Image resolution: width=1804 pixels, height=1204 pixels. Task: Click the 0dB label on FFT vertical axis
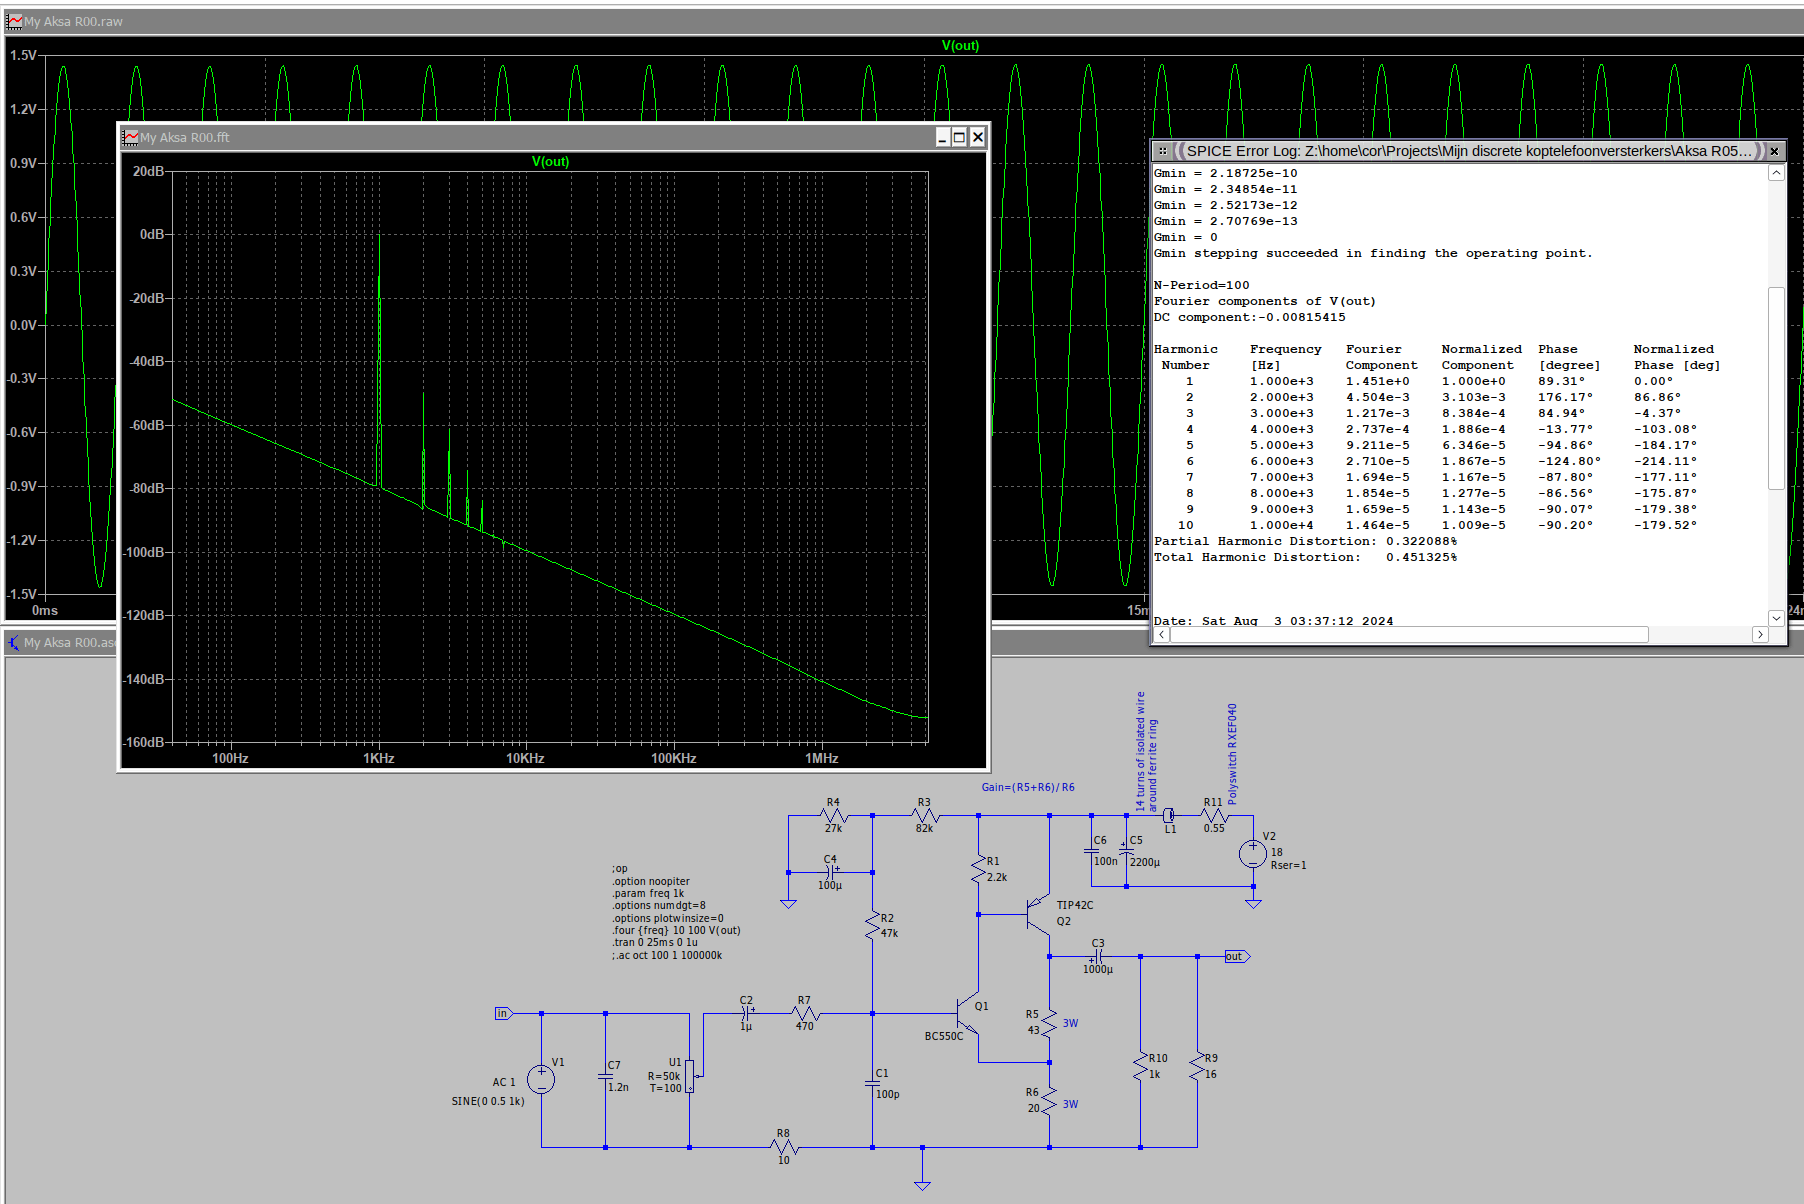152,234
